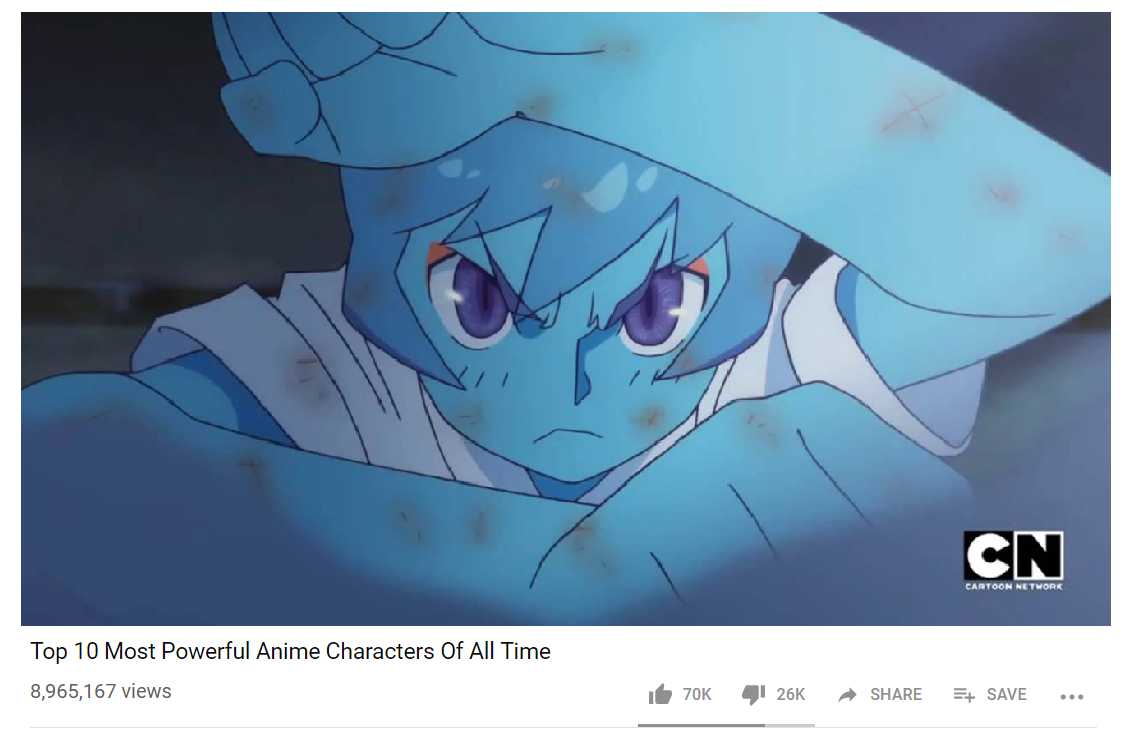This screenshot has height=749, width=1125.
Task: Click the share arrow icon
Action: click(847, 694)
